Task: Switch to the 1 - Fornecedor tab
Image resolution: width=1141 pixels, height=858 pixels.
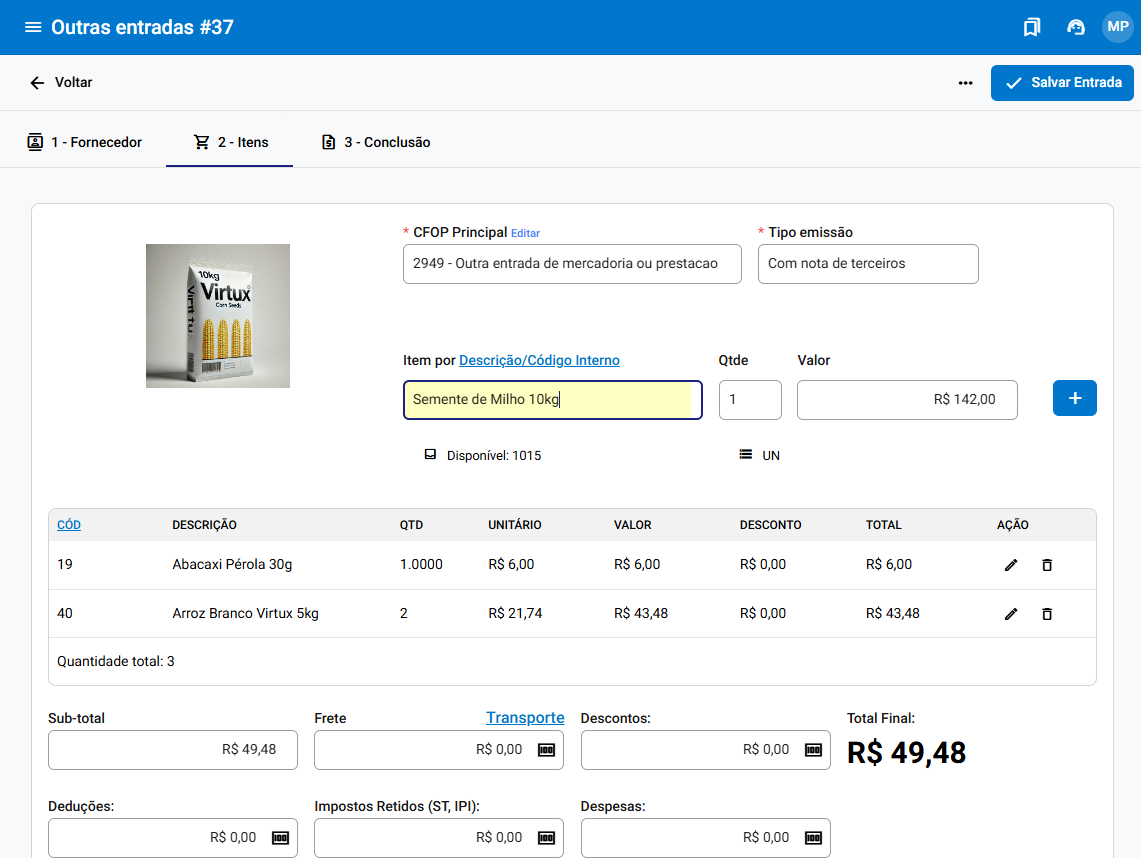Action: pyautogui.click(x=85, y=142)
